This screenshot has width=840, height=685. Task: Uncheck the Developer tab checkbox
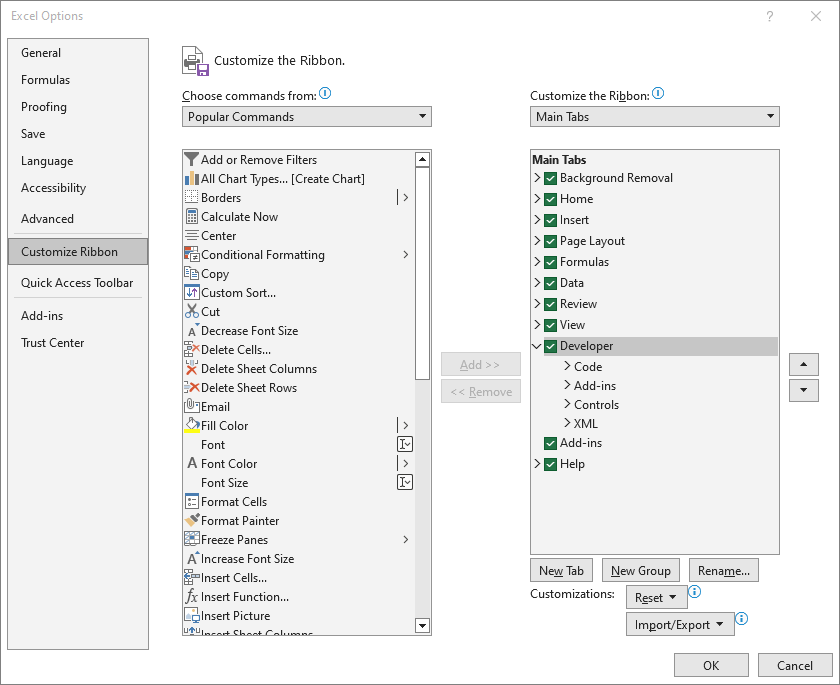pos(550,346)
